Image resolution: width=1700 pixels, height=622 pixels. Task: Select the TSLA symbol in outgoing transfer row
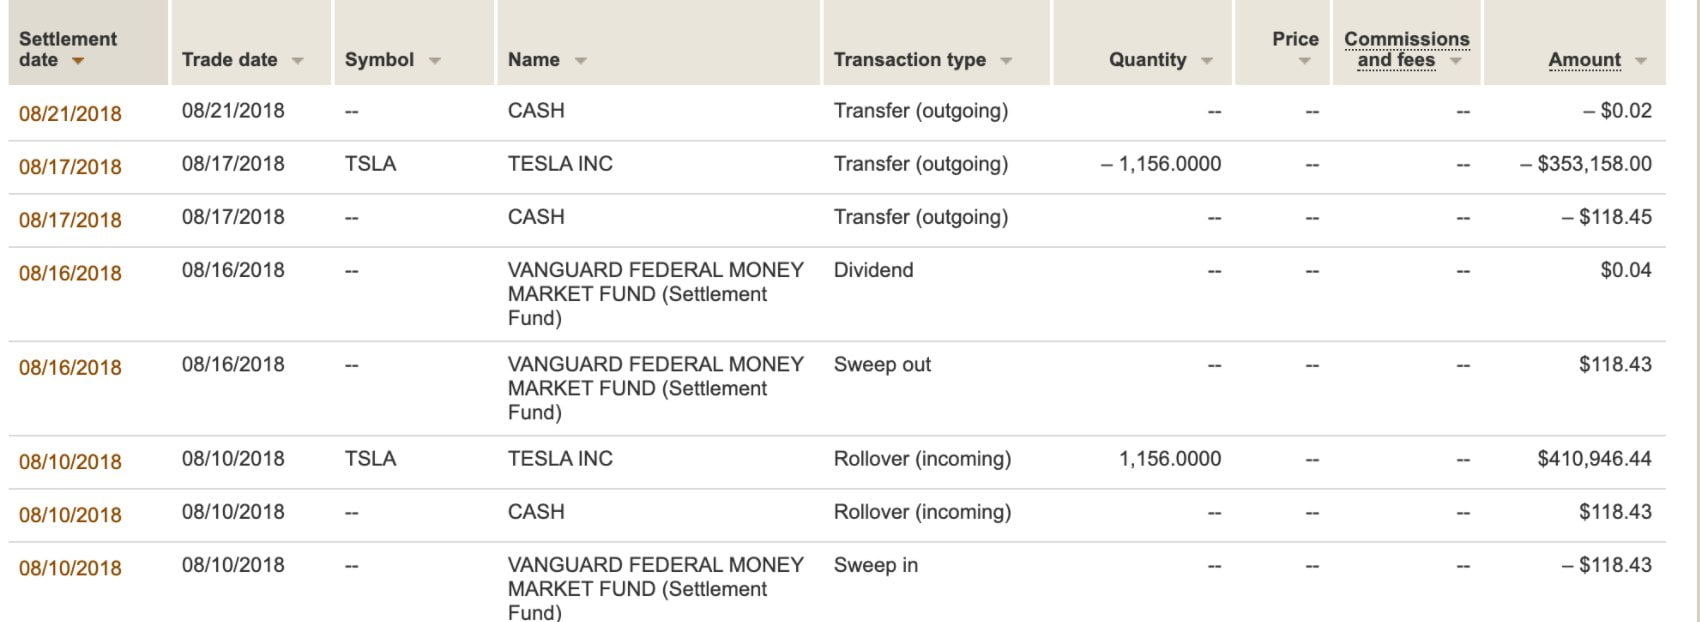pos(370,164)
